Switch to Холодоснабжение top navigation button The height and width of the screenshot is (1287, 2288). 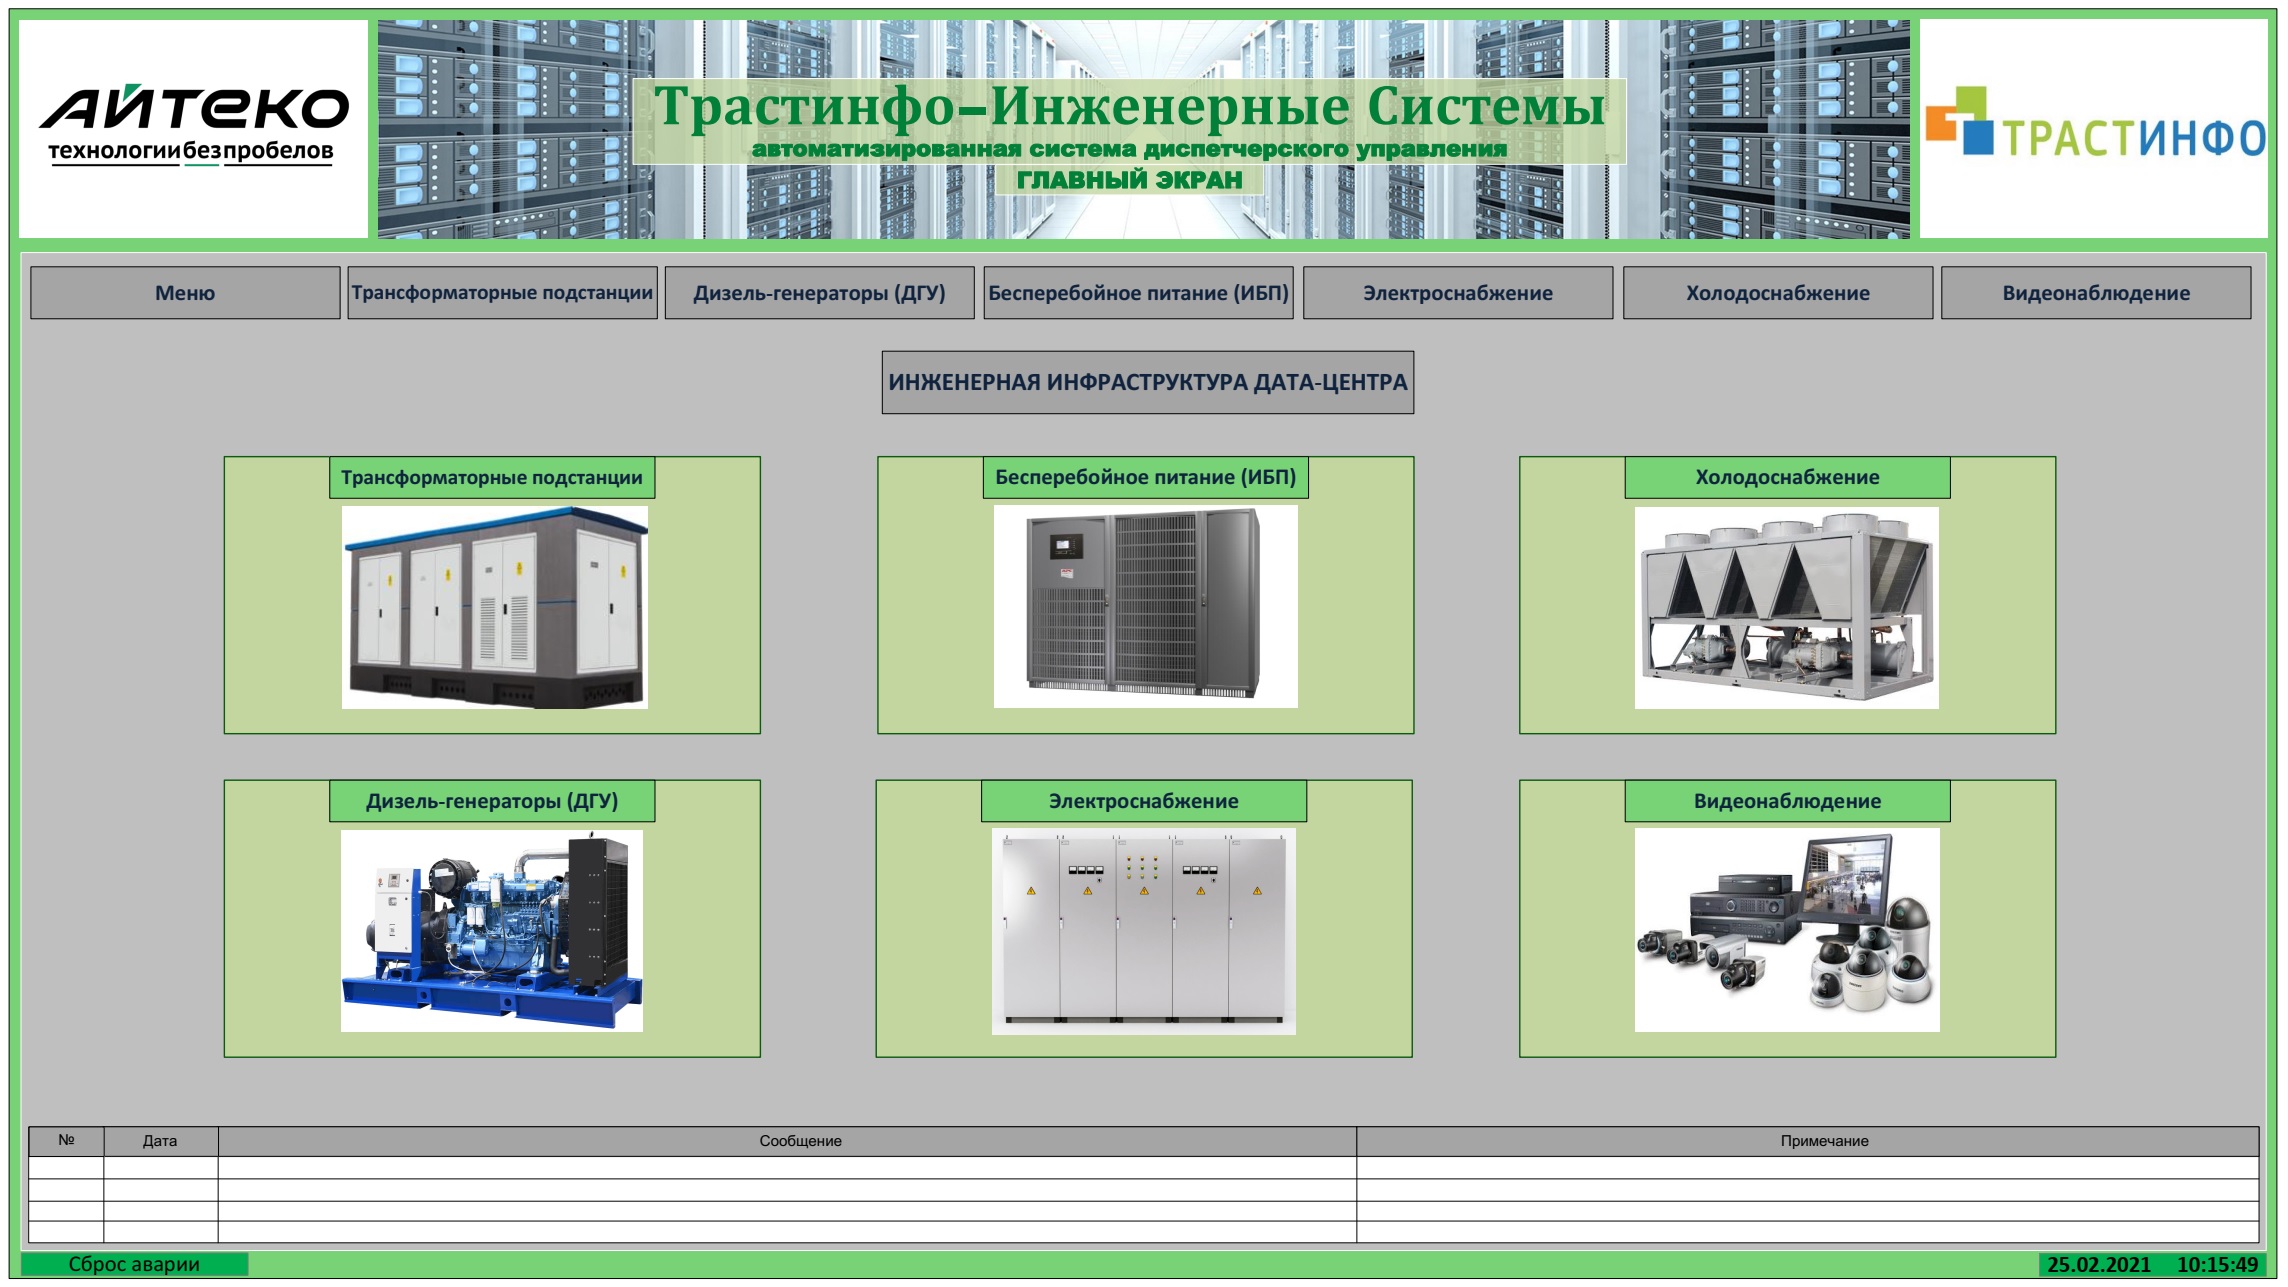[x=1777, y=293]
